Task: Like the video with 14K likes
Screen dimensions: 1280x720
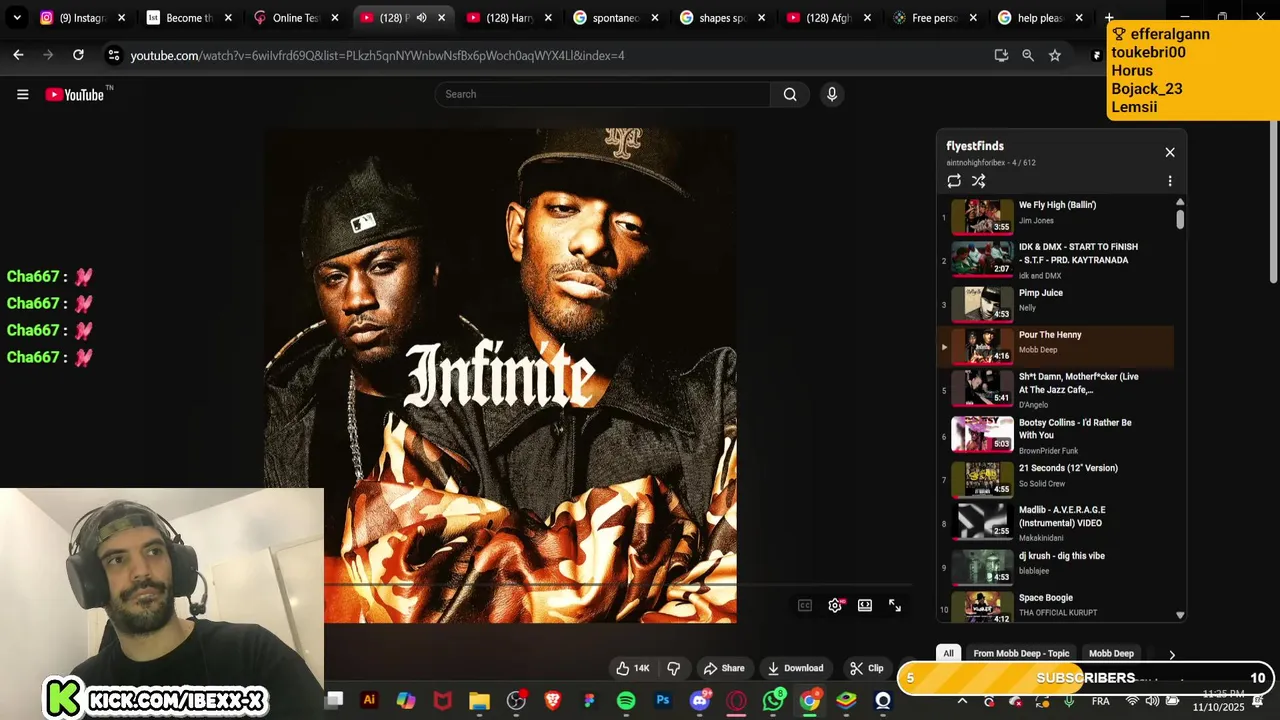Action: tap(633, 668)
